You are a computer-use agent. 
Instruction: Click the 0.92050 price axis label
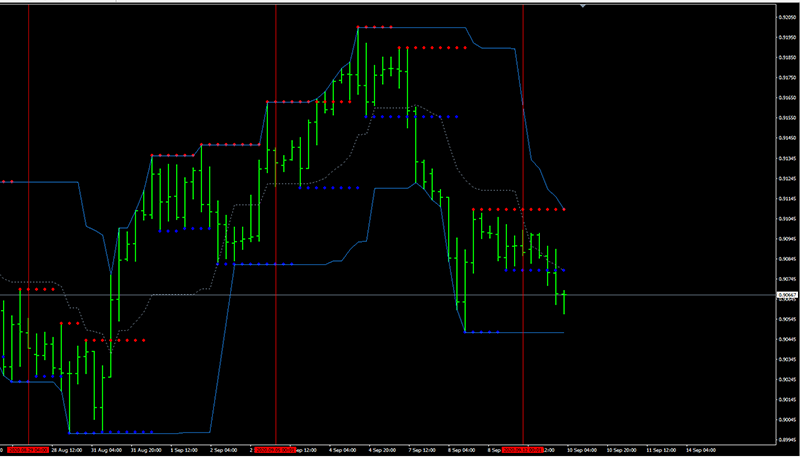pyautogui.click(x=787, y=16)
